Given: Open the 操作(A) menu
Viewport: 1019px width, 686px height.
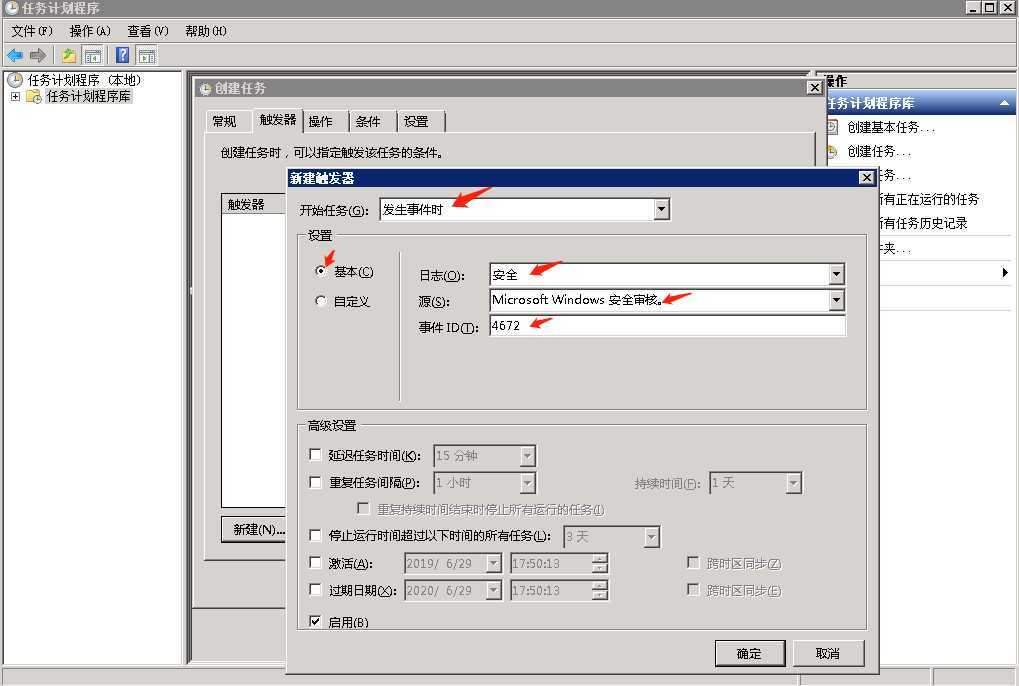Looking at the screenshot, I should pos(90,31).
